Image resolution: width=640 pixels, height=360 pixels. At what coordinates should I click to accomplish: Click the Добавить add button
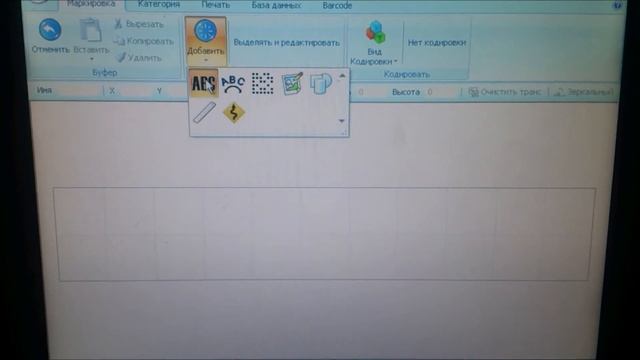(205, 40)
